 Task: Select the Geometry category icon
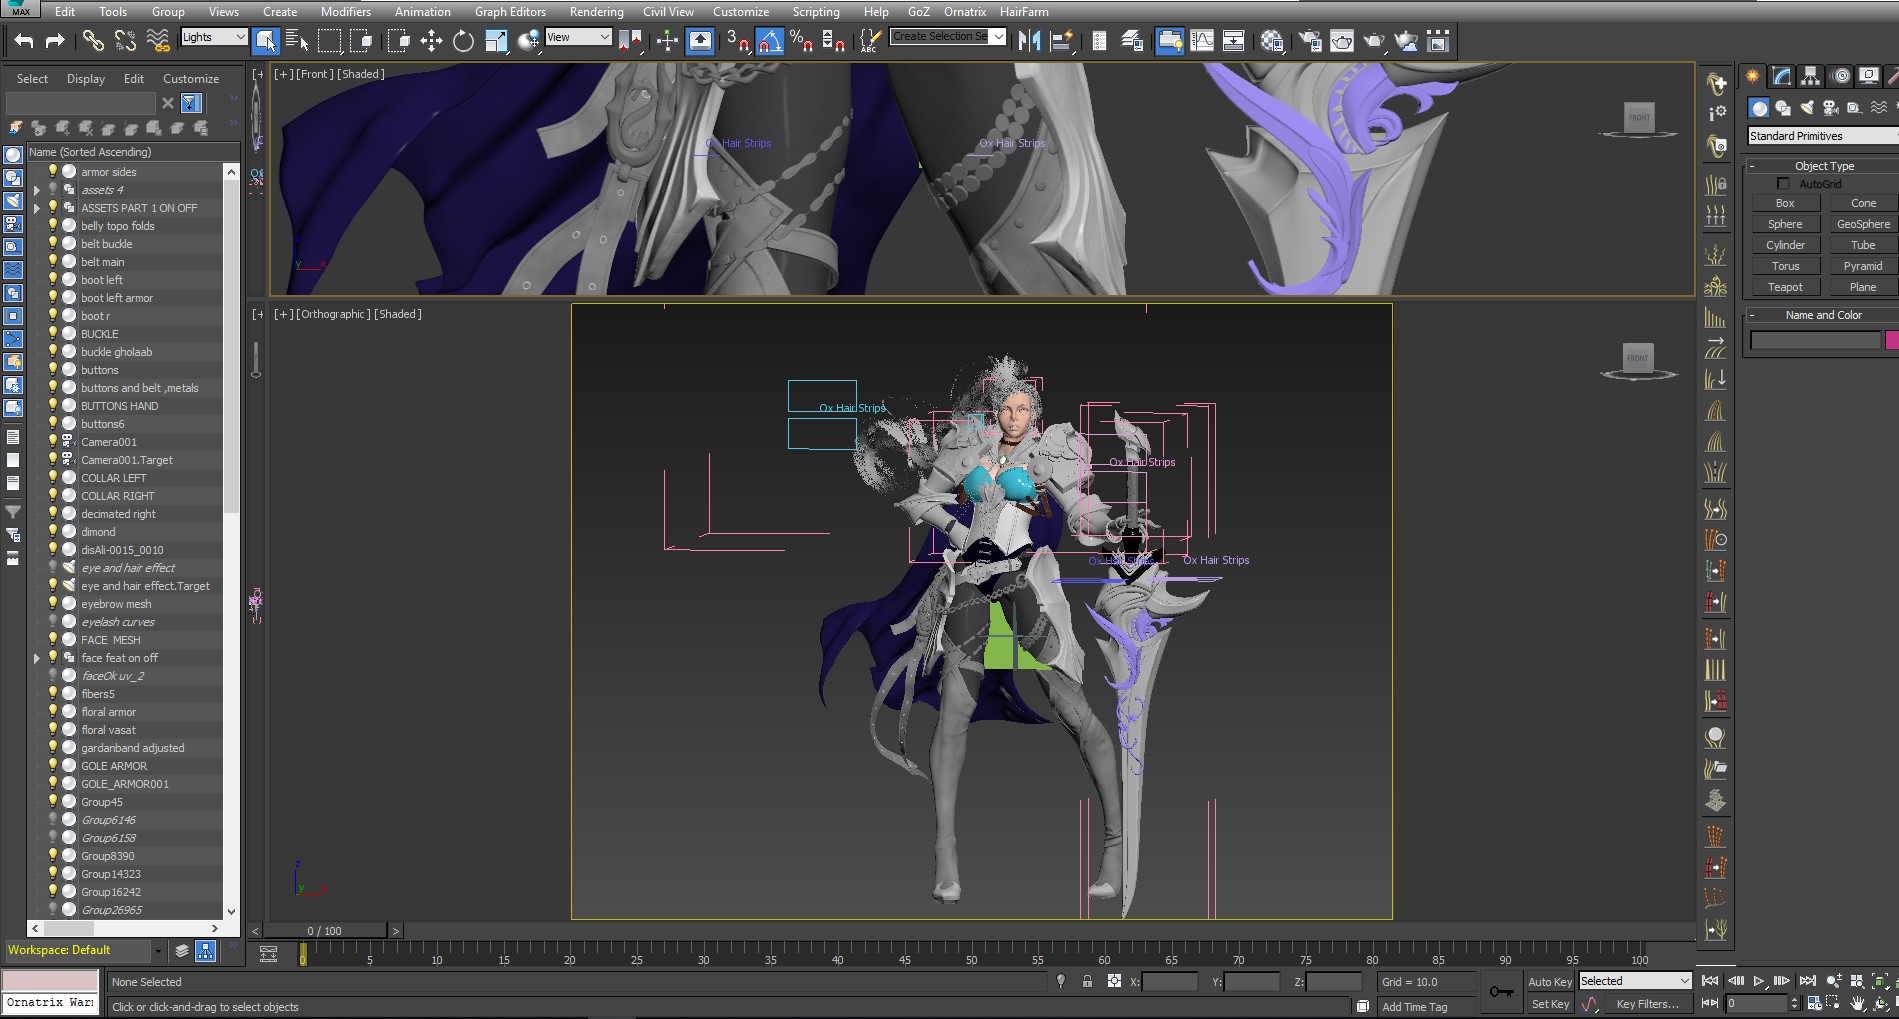1759,108
